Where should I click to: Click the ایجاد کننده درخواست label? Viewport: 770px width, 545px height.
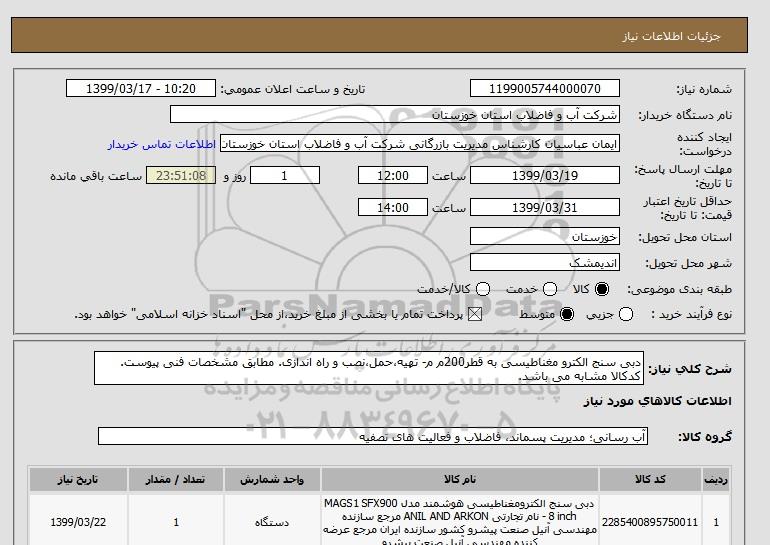[x=704, y=144]
